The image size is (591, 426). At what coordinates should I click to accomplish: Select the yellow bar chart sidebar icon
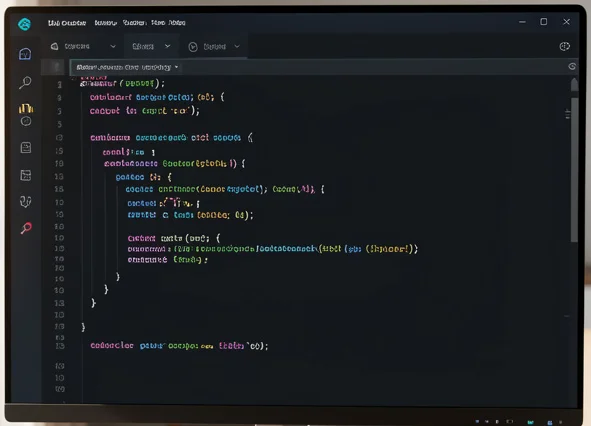tap(26, 109)
